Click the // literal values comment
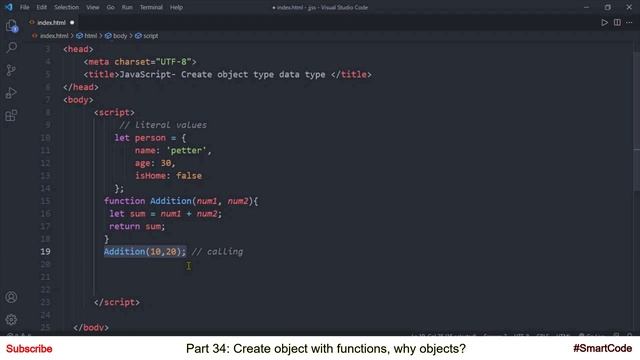 (163, 125)
